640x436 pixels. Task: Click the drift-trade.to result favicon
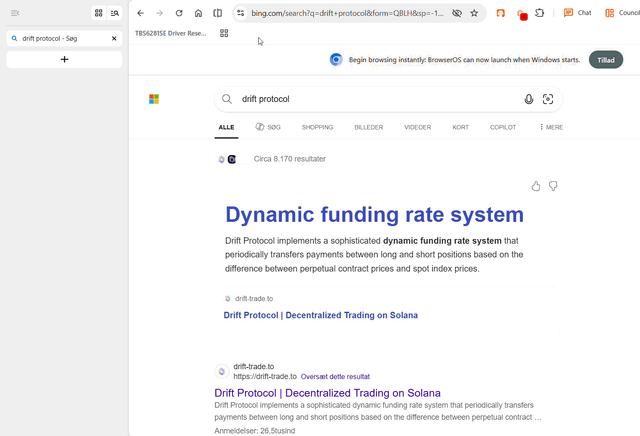tap(222, 371)
